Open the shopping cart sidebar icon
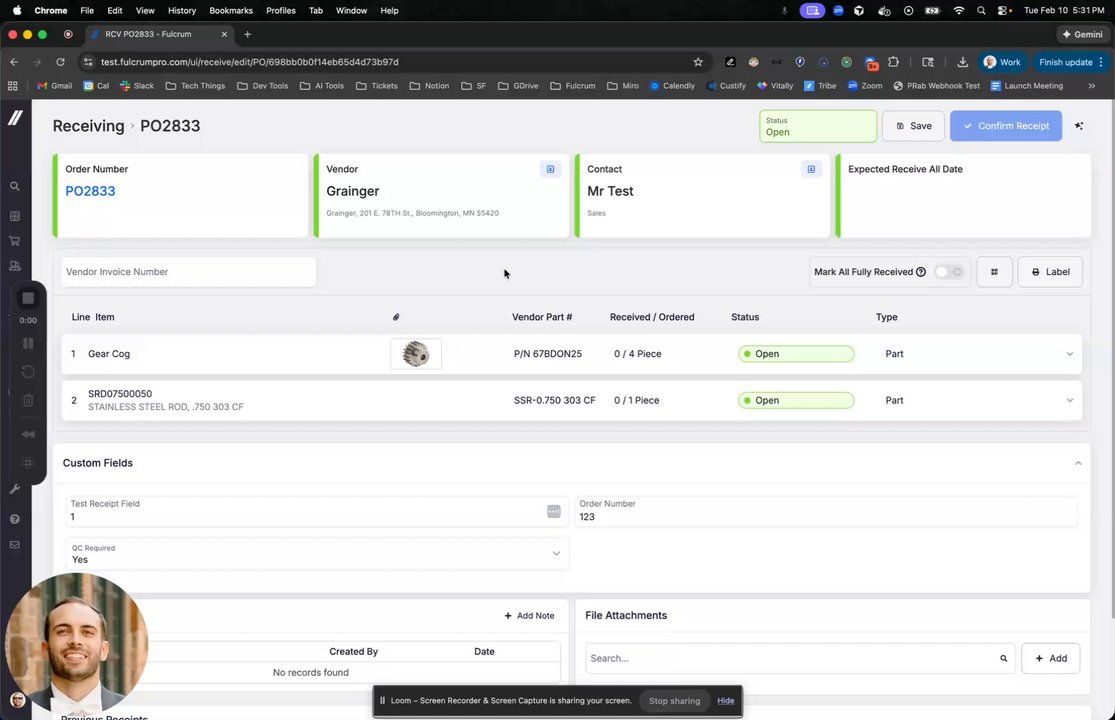 pyautogui.click(x=14, y=241)
